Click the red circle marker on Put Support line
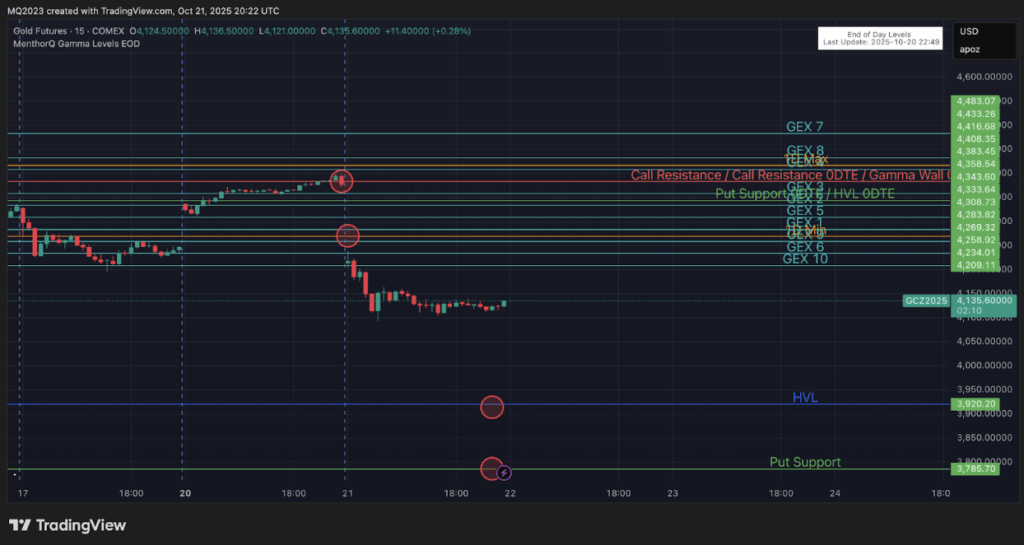 (490, 468)
